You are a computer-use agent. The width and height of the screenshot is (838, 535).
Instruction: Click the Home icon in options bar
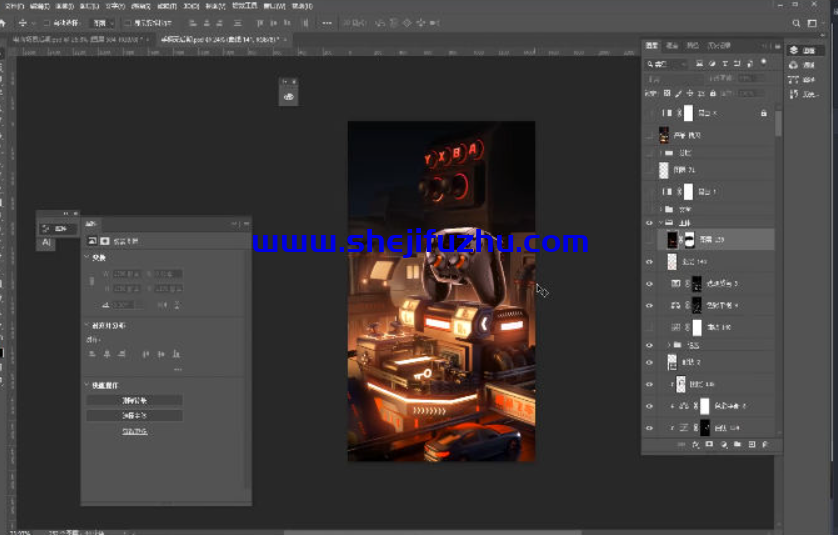click(x=3, y=23)
